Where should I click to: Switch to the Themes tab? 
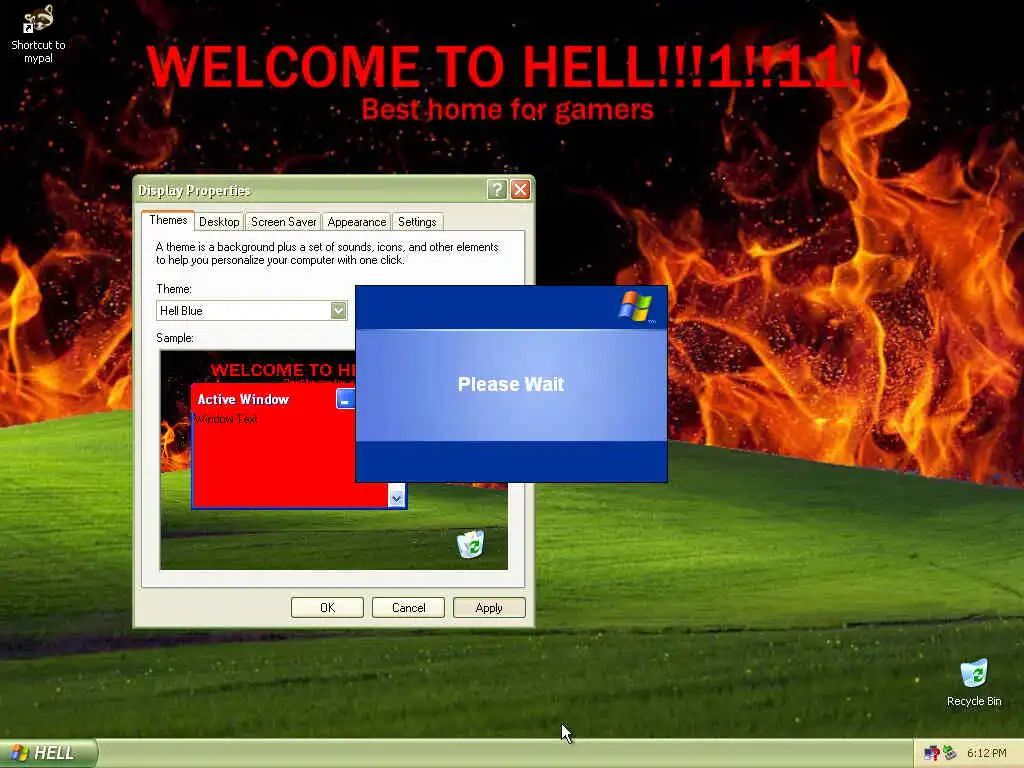pos(168,220)
